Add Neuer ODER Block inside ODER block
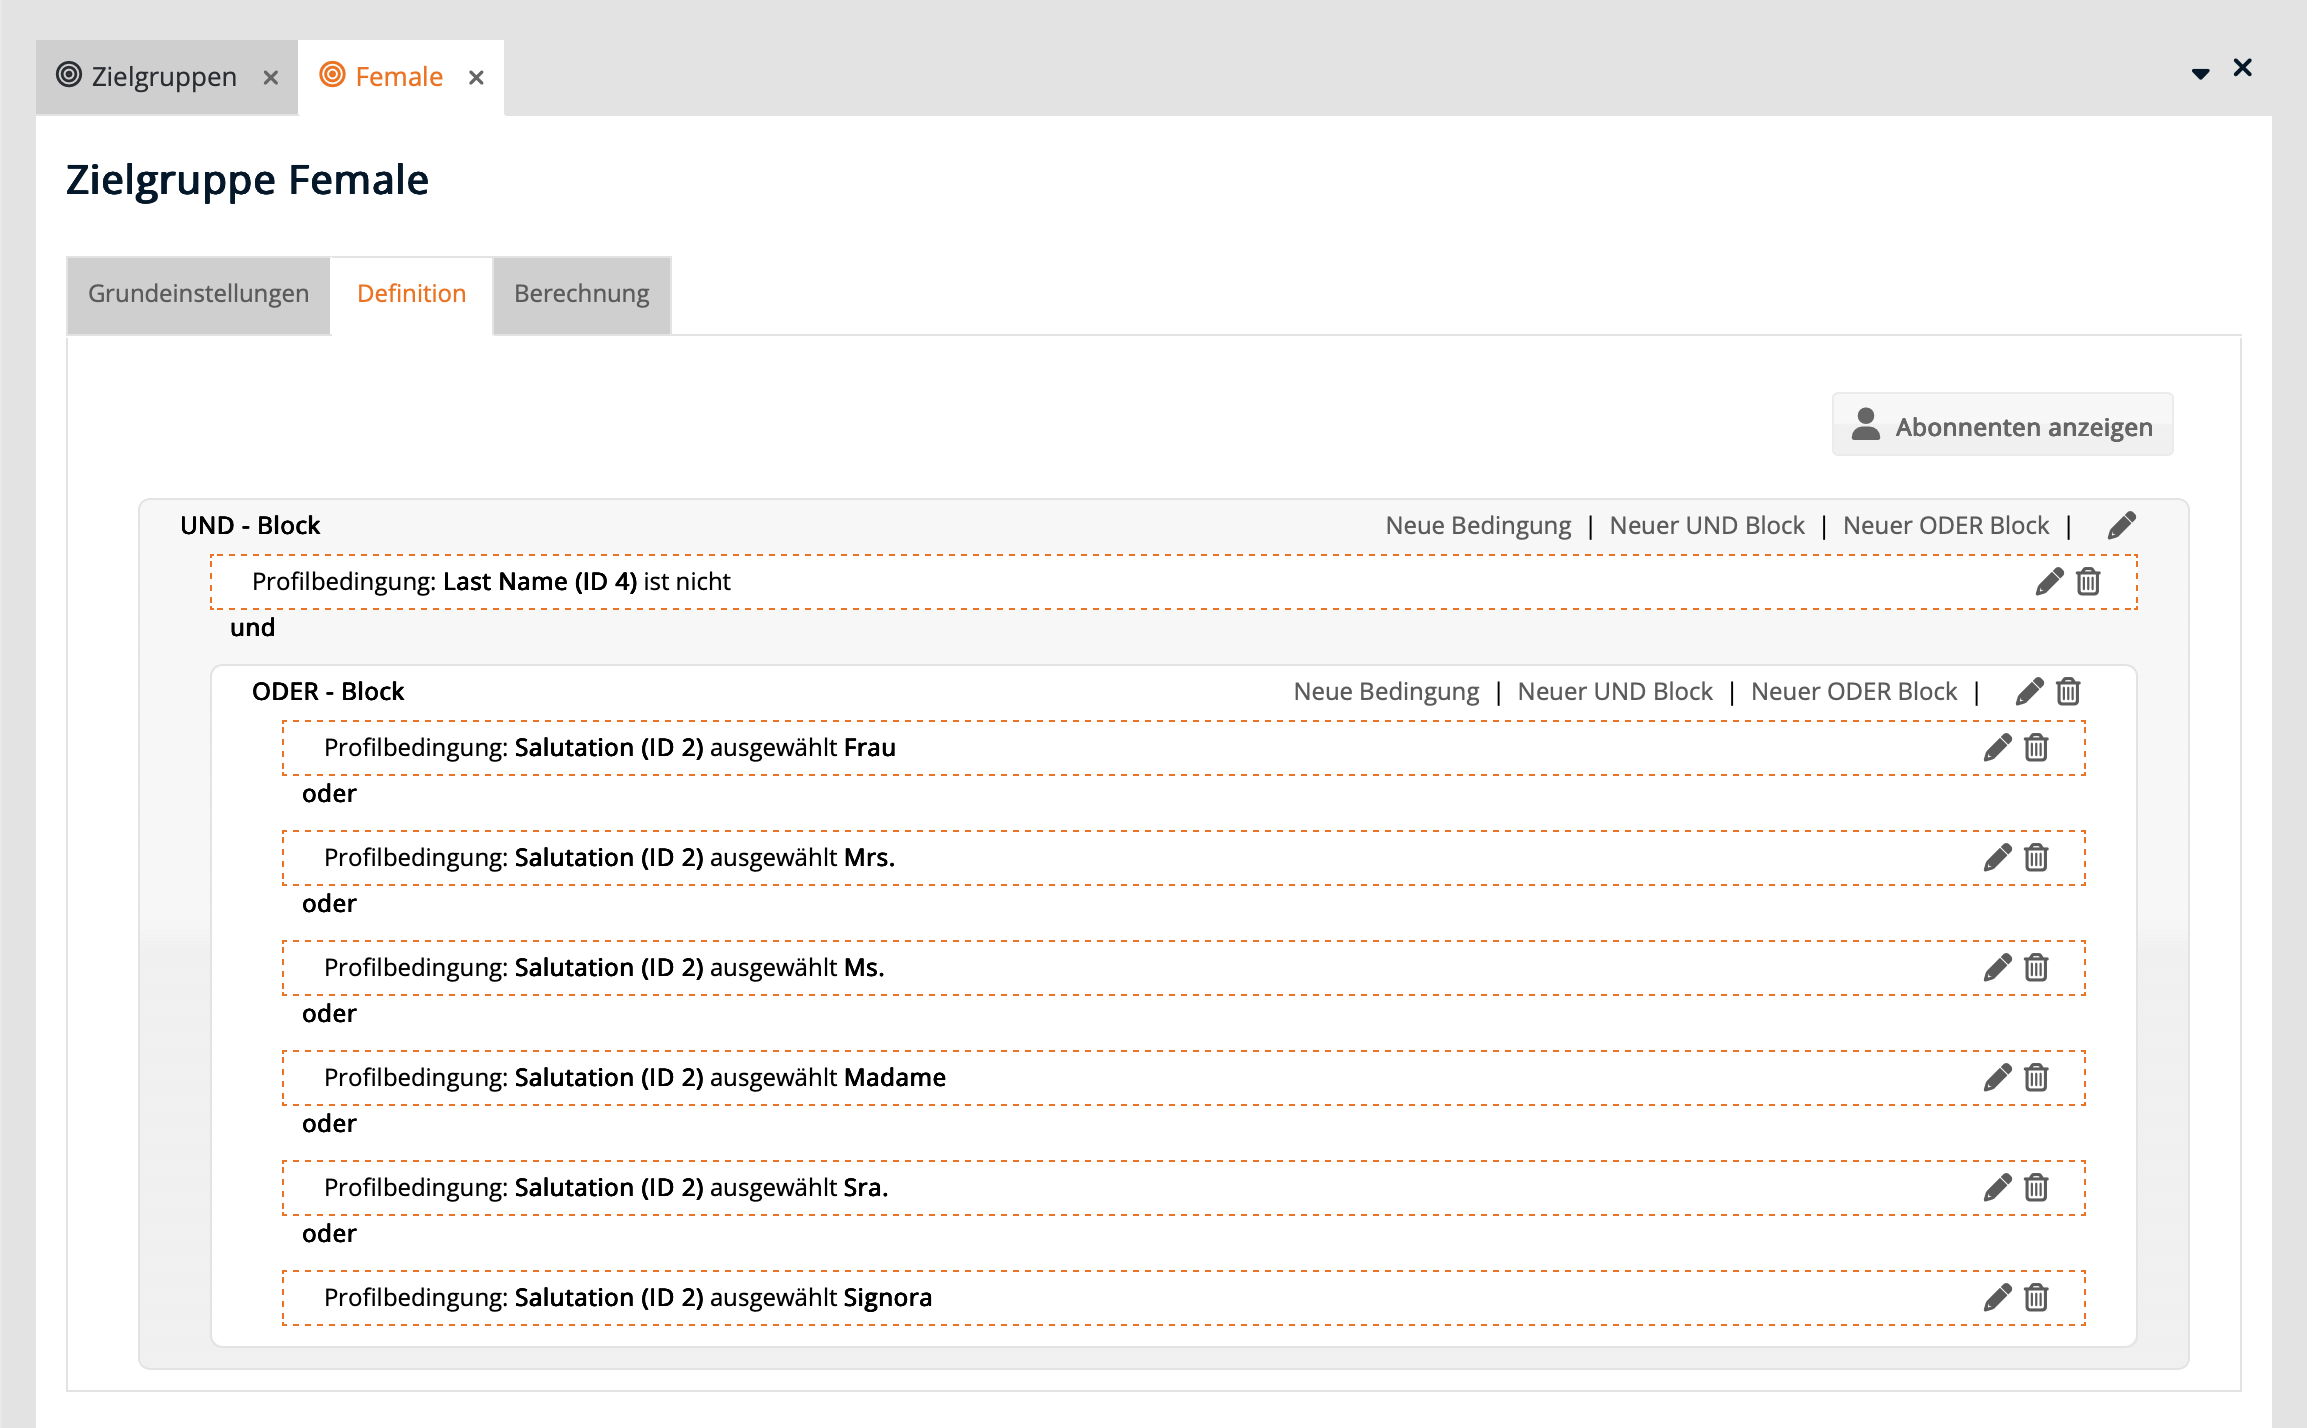 coord(1853,692)
